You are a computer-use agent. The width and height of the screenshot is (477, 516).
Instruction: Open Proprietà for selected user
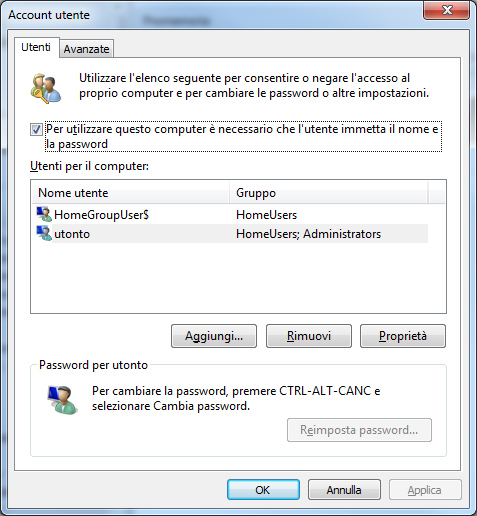tap(403, 336)
